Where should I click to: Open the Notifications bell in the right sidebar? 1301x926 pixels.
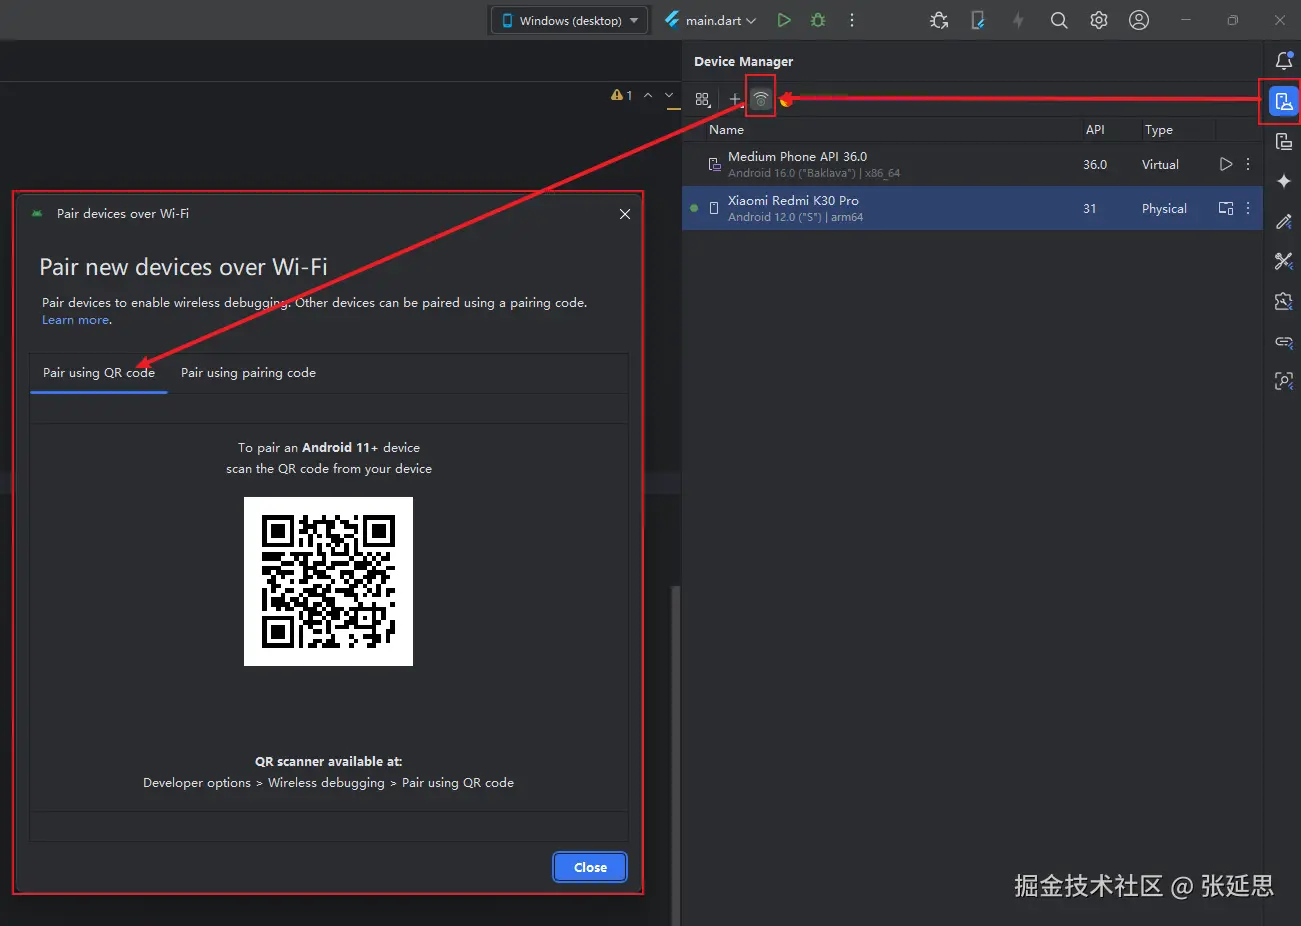[x=1284, y=61]
